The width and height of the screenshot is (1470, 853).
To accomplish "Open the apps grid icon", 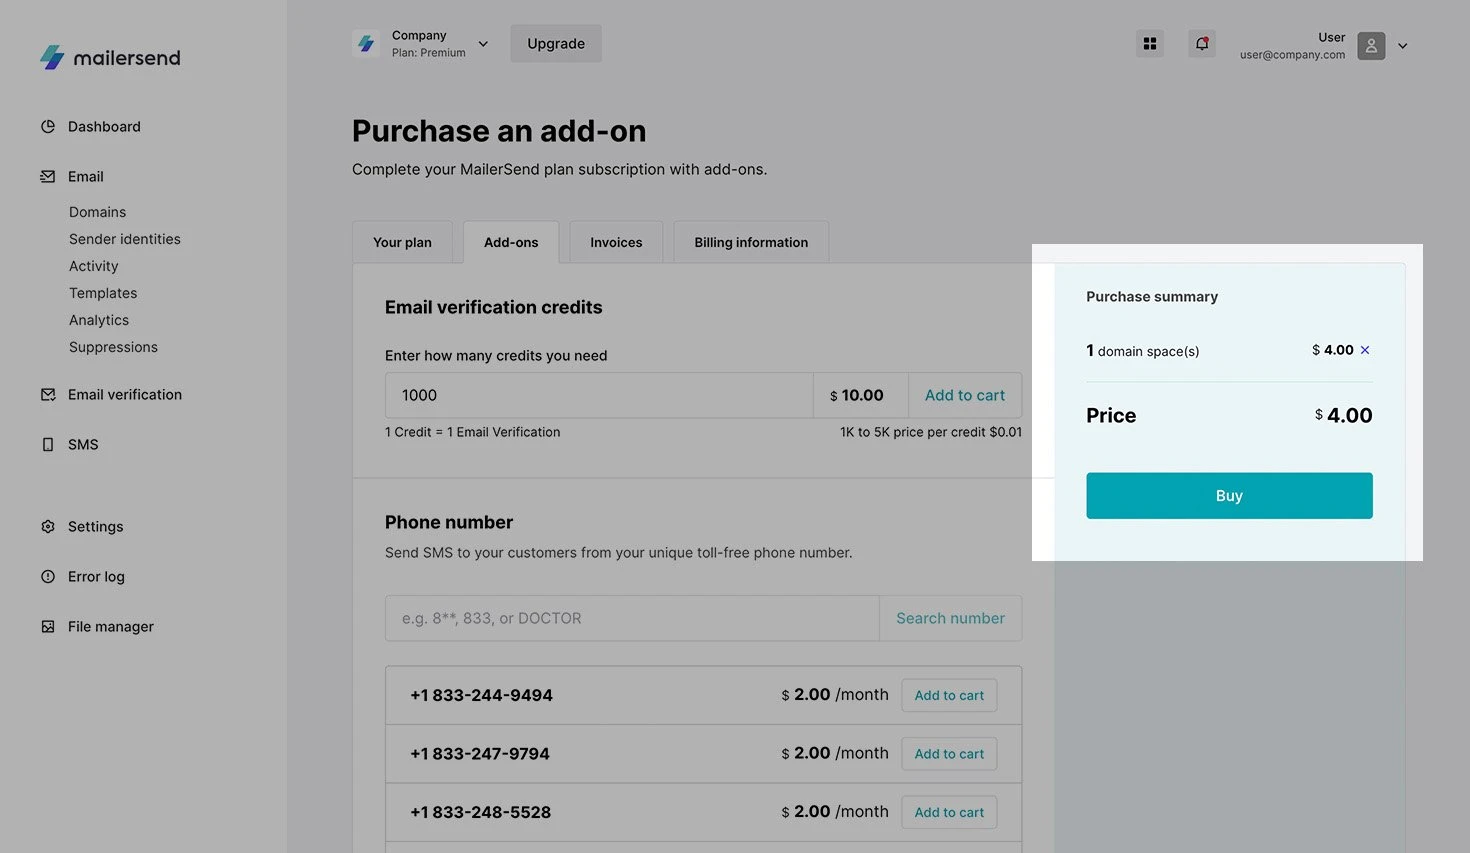I will click(x=1150, y=44).
